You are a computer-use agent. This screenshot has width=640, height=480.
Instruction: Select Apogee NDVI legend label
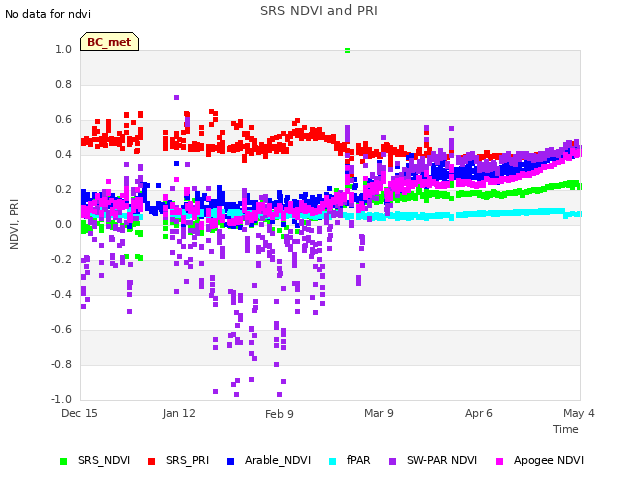click(x=549, y=460)
